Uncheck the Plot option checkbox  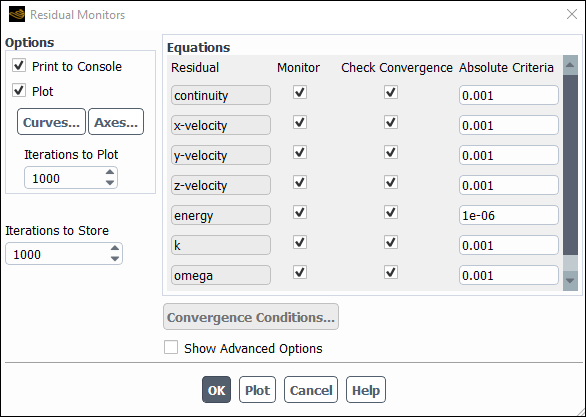[19, 90]
